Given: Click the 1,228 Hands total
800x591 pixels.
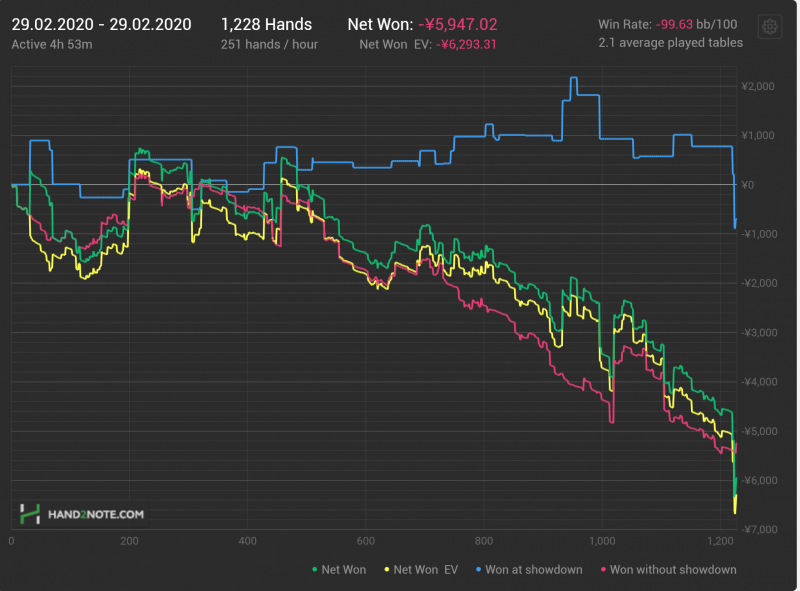Looking at the screenshot, I should [266, 24].
